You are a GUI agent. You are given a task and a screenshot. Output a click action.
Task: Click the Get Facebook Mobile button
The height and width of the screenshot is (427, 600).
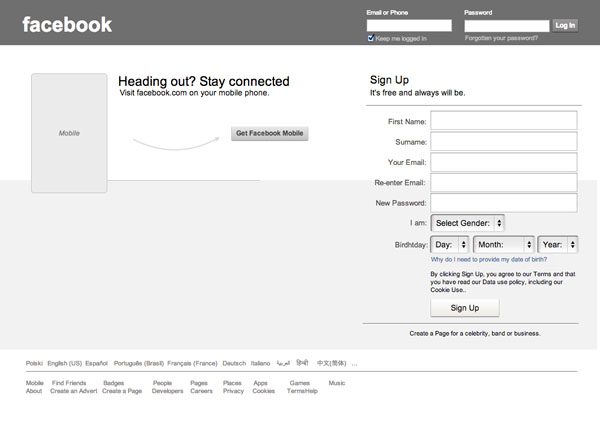(270, 133)
